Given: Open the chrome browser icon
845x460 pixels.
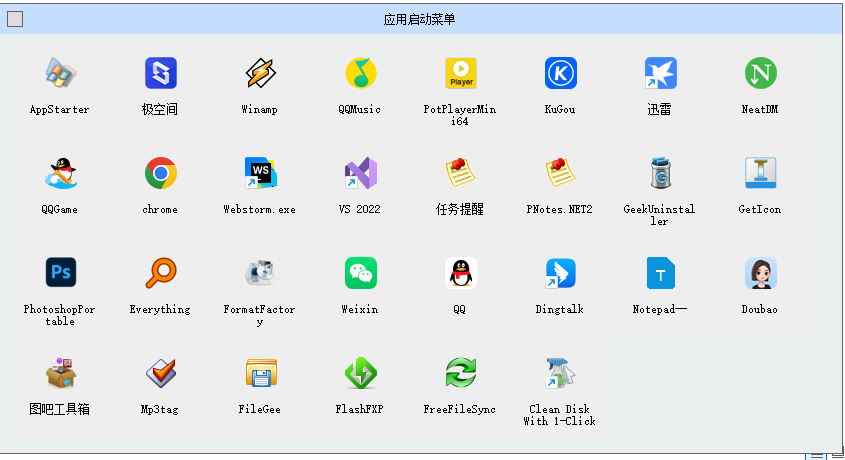Looking at the screenshot, I should pyautogui.click(x=161, y=173).
